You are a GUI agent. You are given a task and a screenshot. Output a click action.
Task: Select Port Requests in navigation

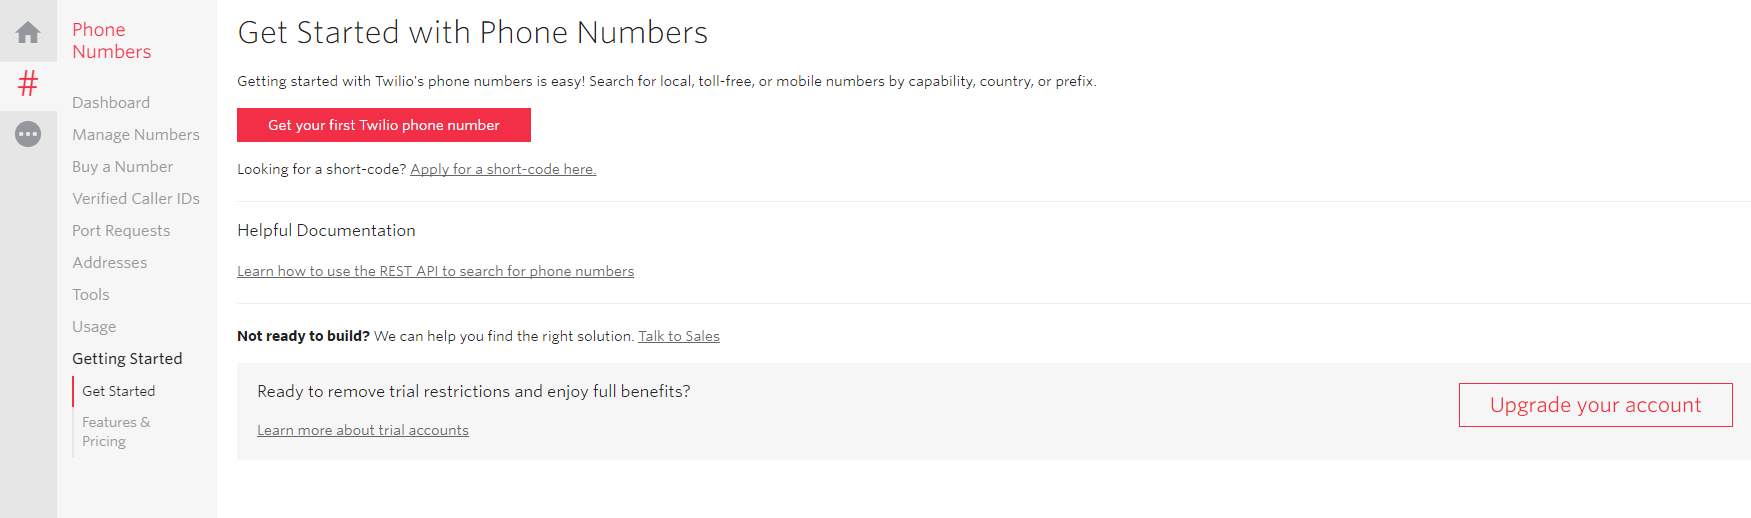(x=121, y=230)
